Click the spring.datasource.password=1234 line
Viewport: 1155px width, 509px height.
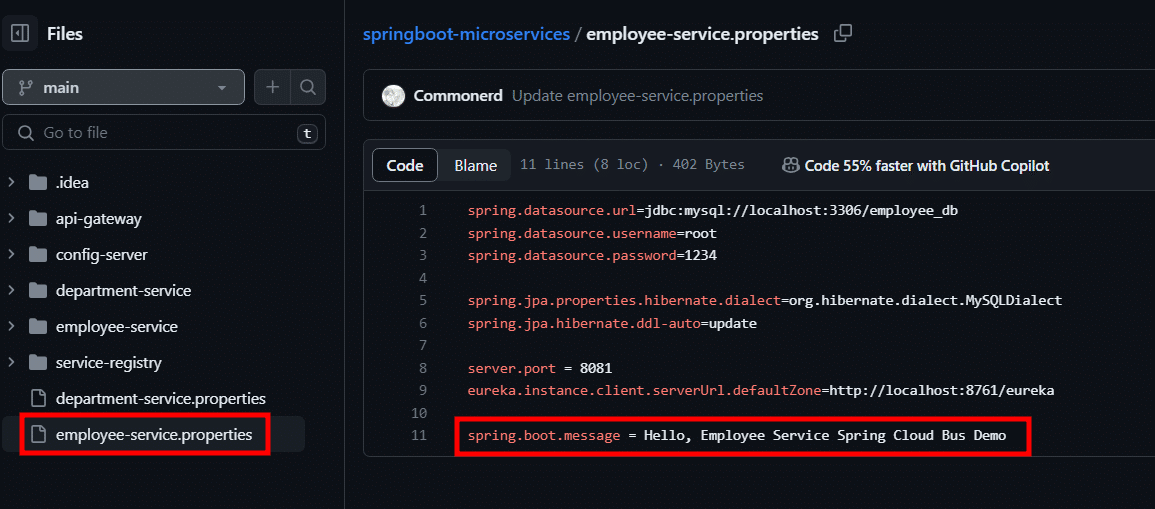(591, 256)
